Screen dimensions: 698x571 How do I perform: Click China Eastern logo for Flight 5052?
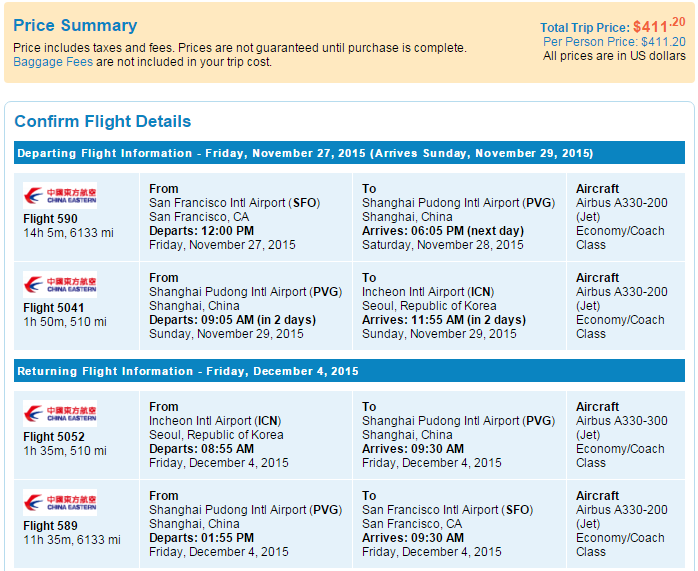coord(60,413)
